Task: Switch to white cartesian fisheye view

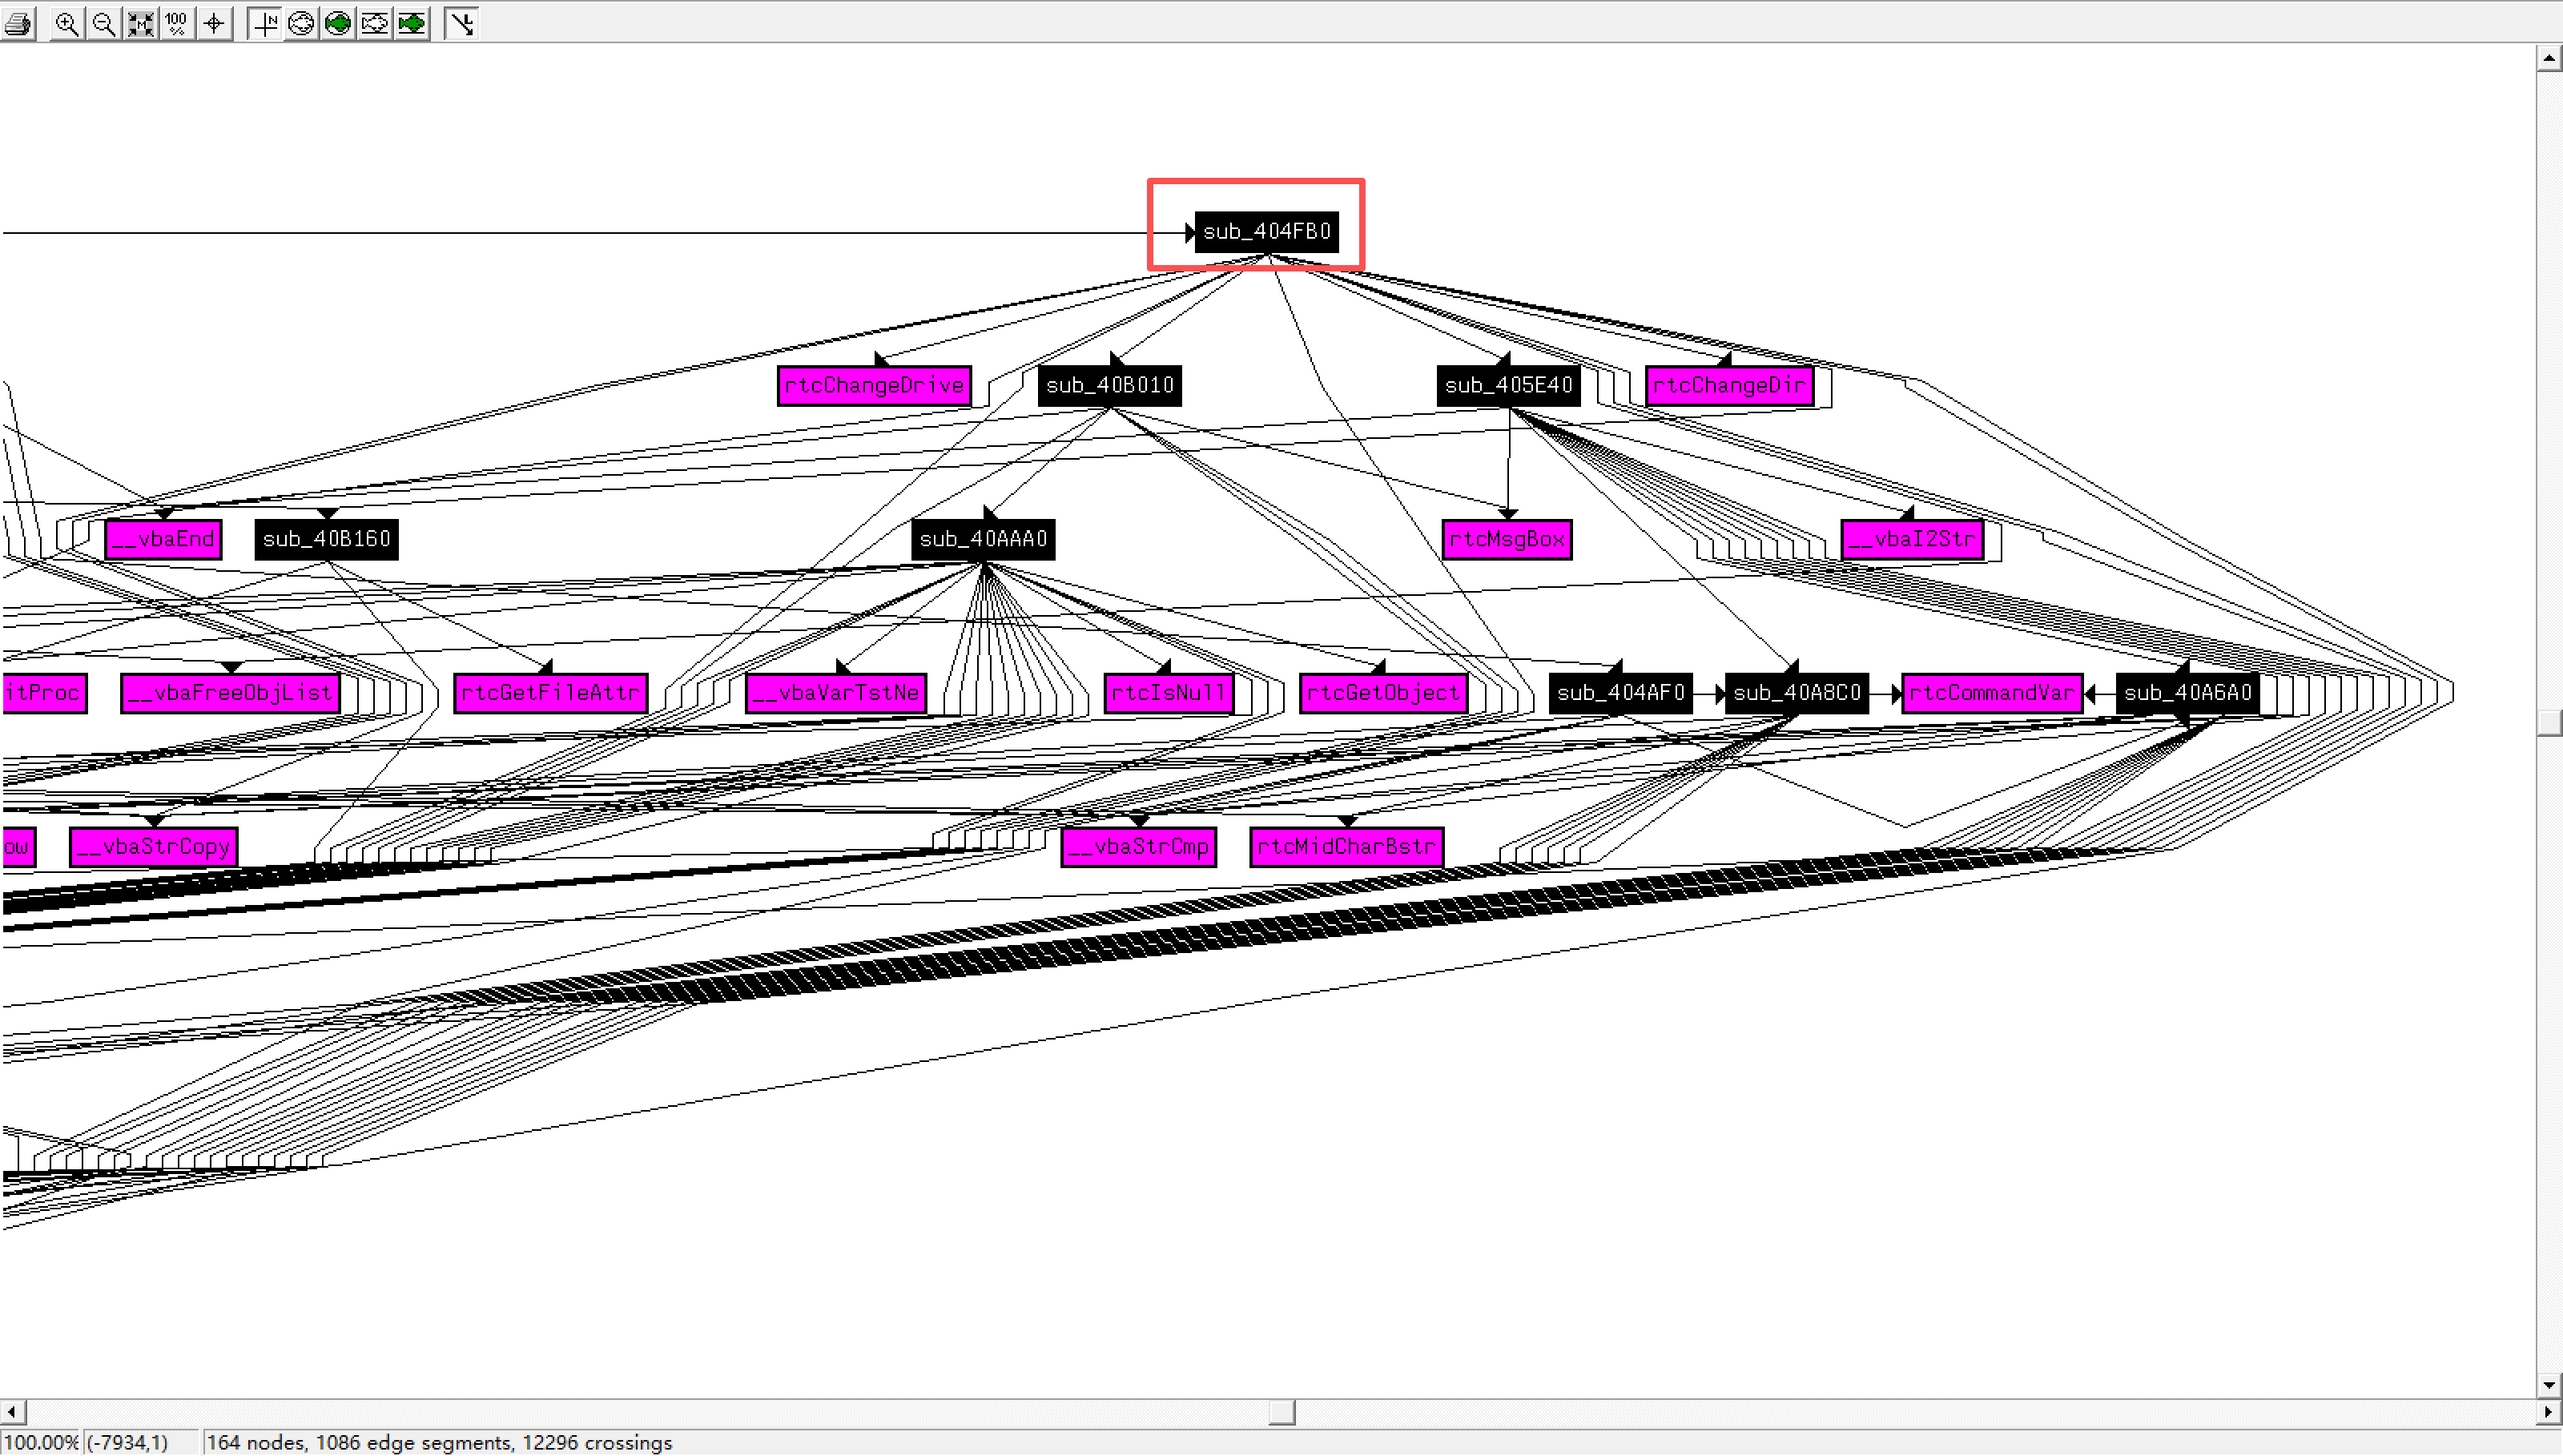Action: 375,23
